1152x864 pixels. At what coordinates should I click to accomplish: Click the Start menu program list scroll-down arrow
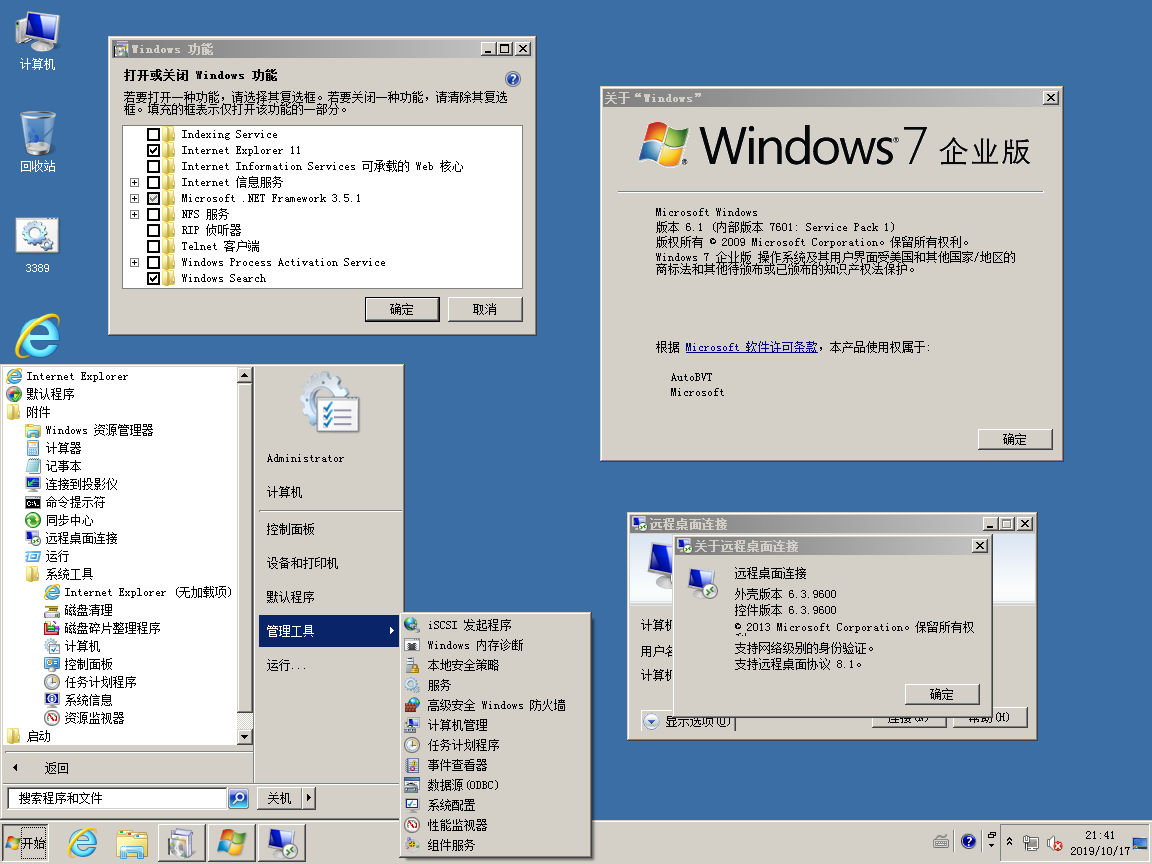click(244, 737)
